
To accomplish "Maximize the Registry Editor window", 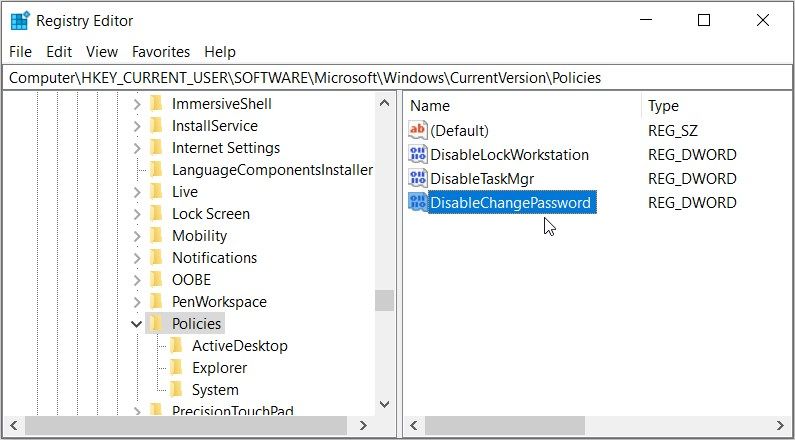I will [704, 20].
